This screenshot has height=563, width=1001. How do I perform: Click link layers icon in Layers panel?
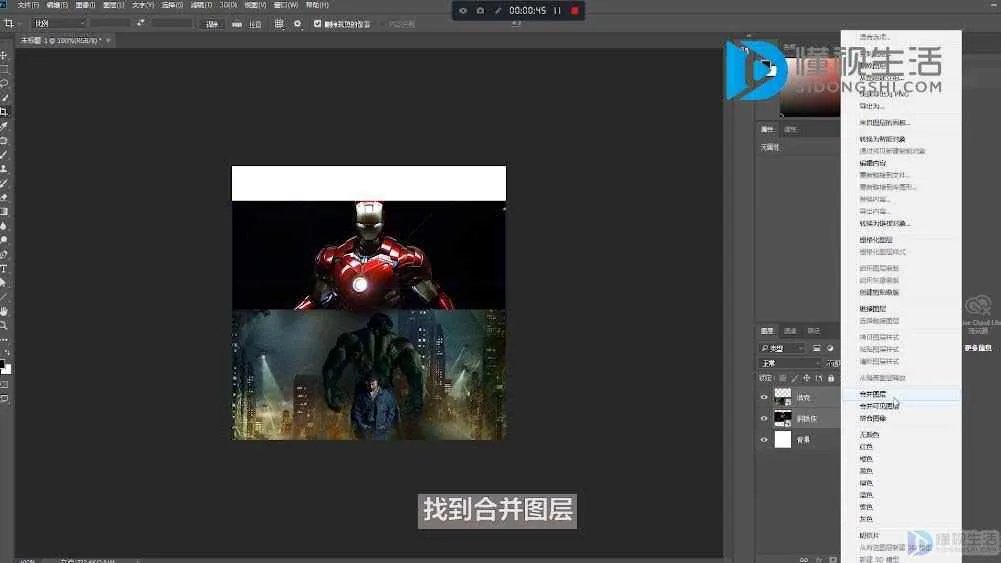coord(804,559)
